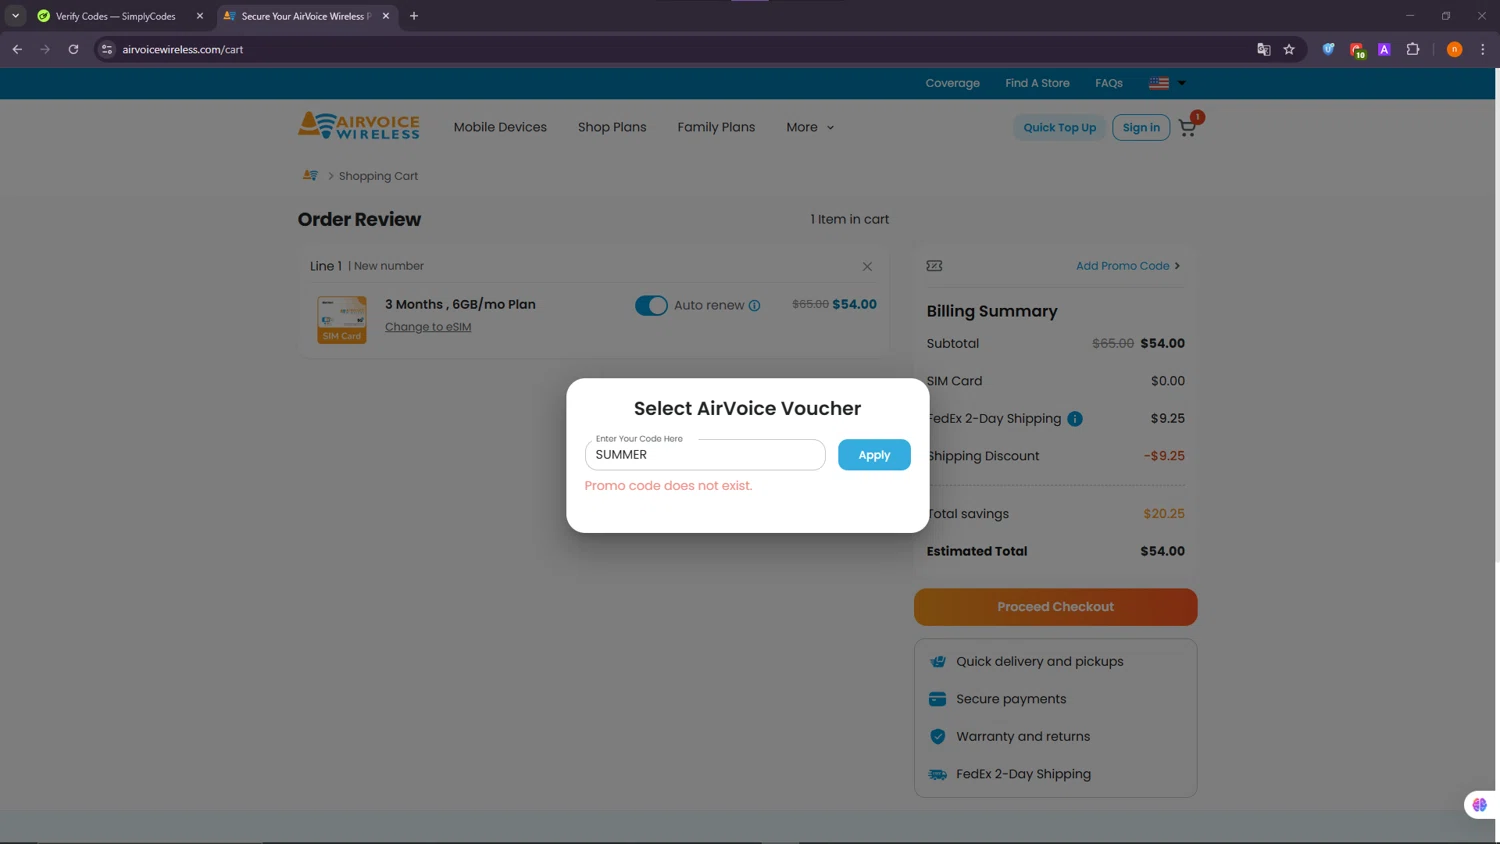Click 'Warranty and returns' text

1023,737
